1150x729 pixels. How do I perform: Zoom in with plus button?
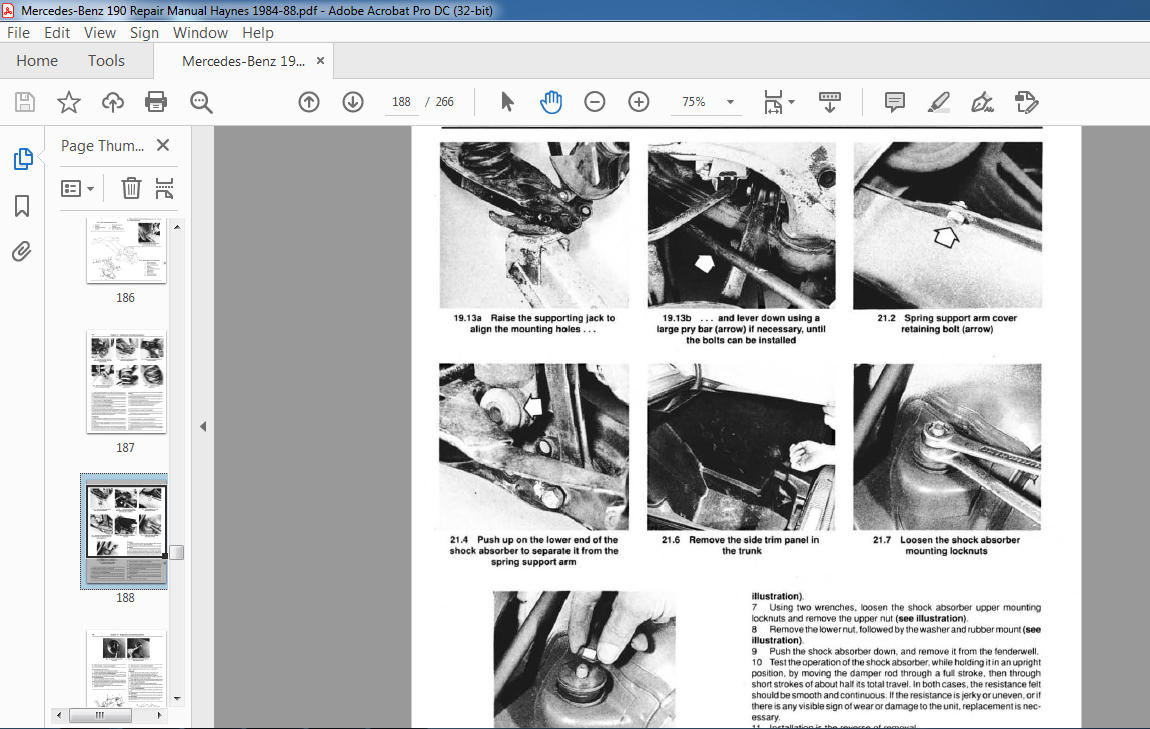click(639, 102)
